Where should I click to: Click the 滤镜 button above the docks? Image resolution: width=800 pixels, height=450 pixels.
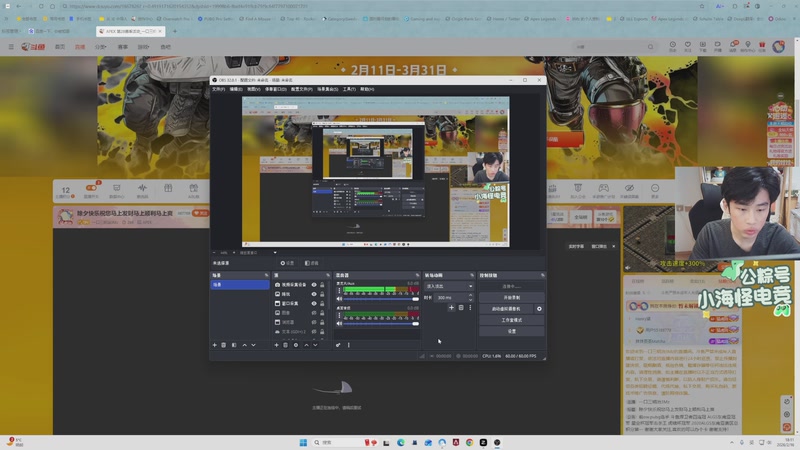point(311,263)
